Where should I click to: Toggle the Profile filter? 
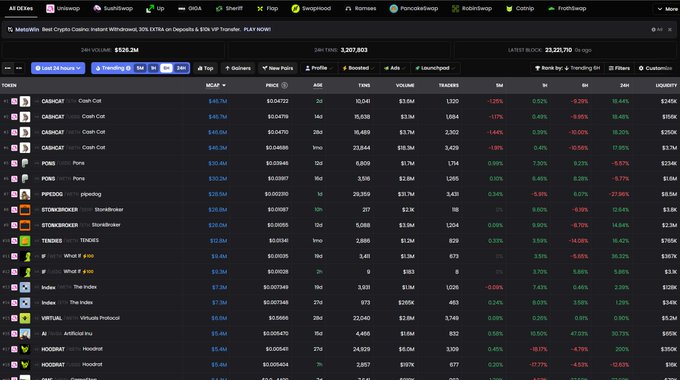319,68
